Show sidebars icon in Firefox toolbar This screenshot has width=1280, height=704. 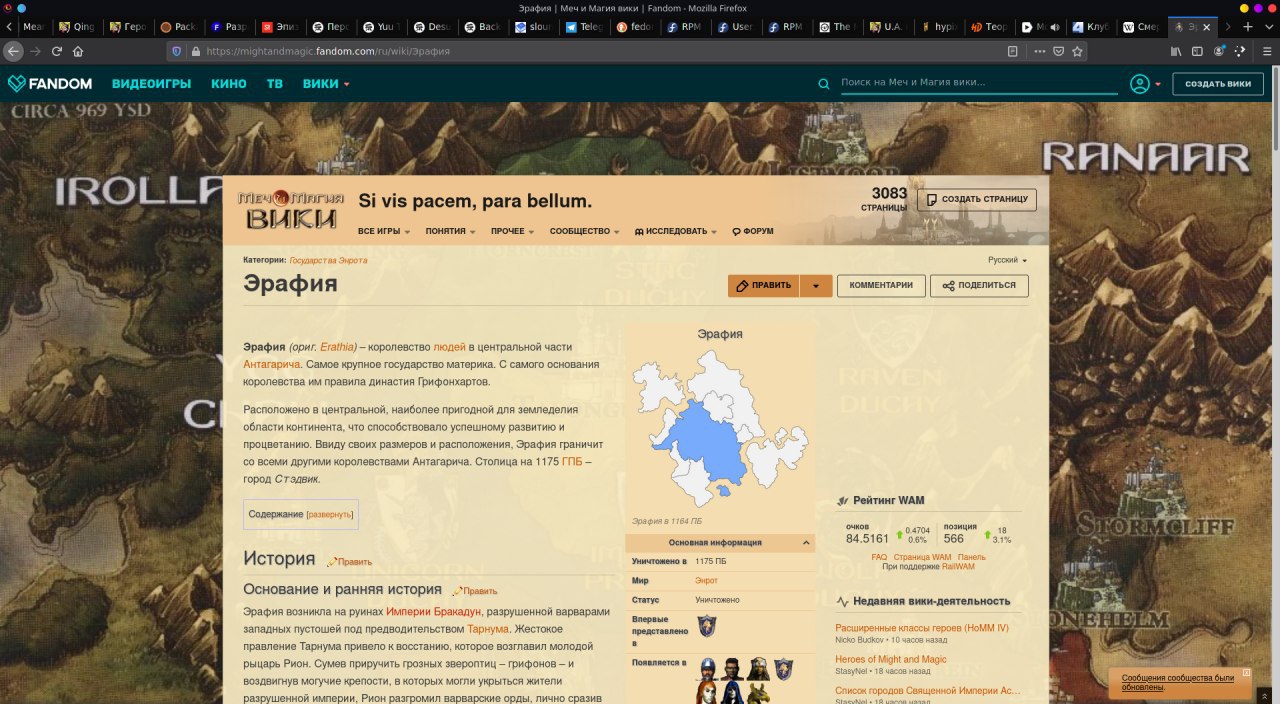point(1198,50)
